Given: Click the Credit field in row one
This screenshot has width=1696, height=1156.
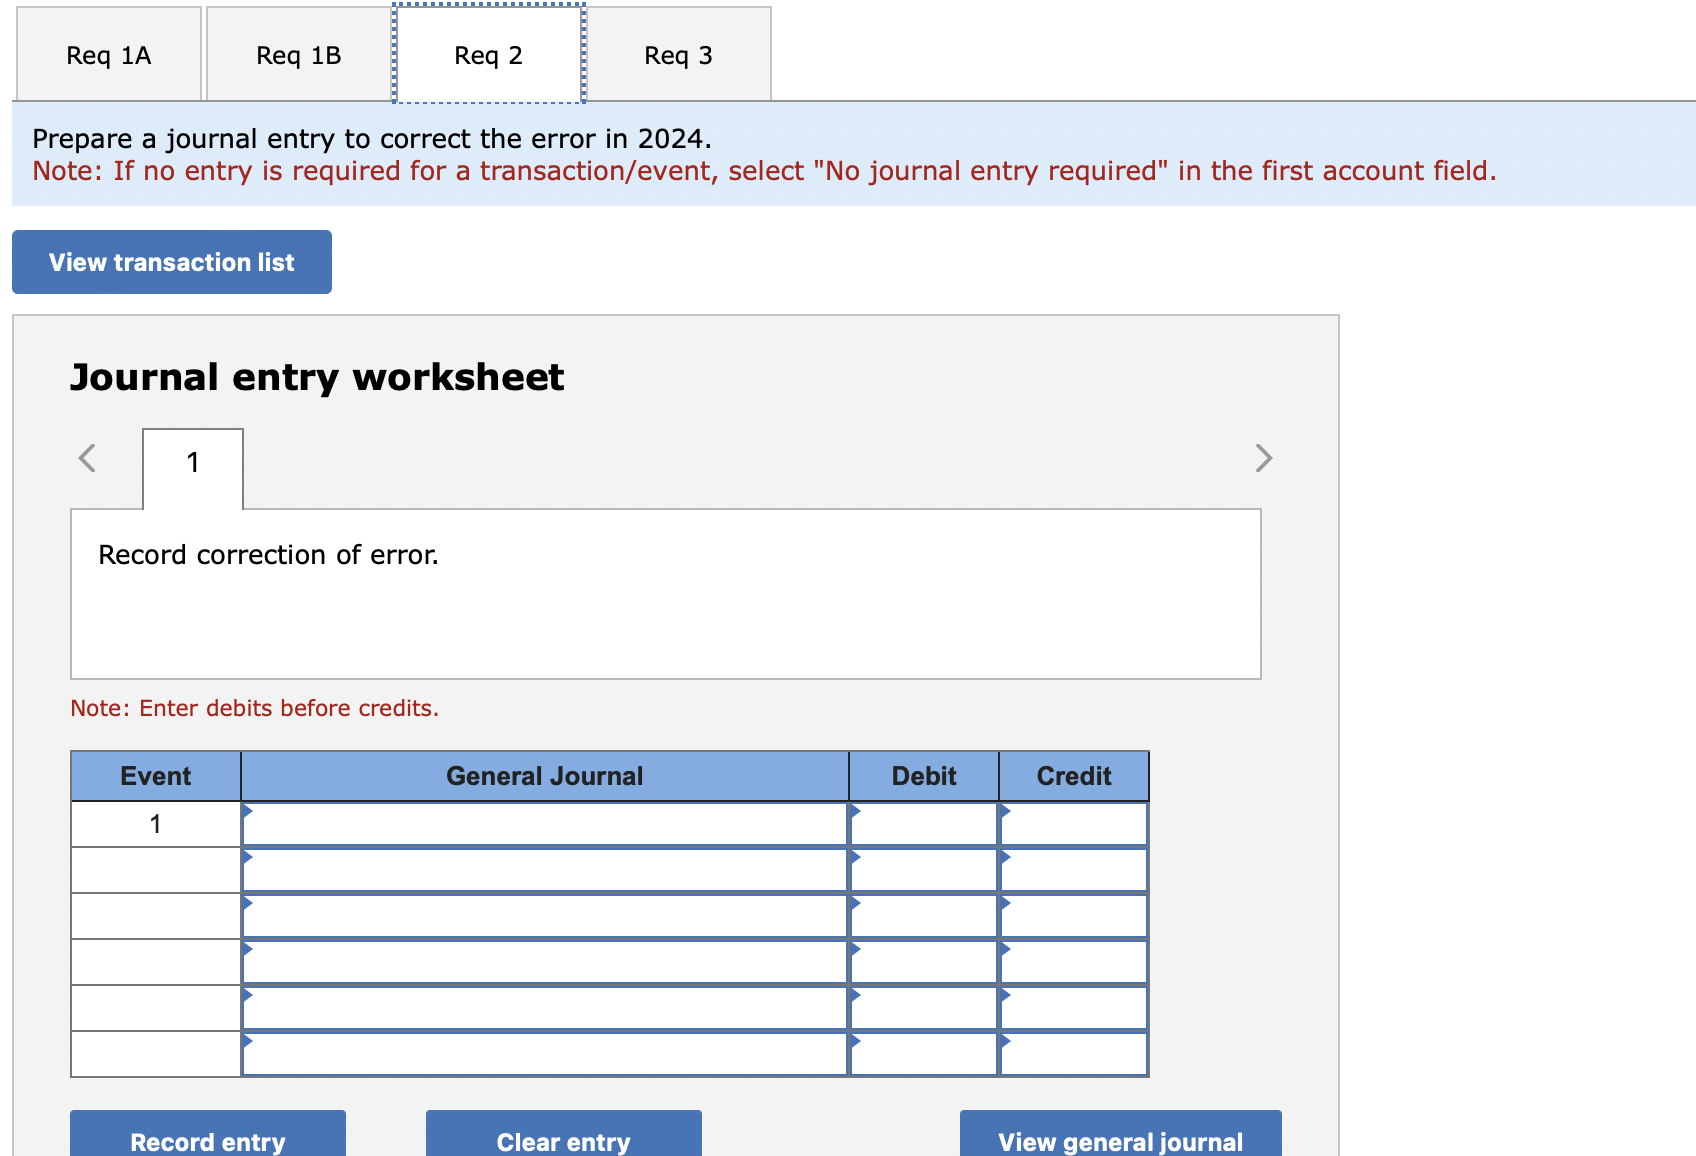Looking at the screenshot, I should pyautogui.click(x=1073, y=823).
